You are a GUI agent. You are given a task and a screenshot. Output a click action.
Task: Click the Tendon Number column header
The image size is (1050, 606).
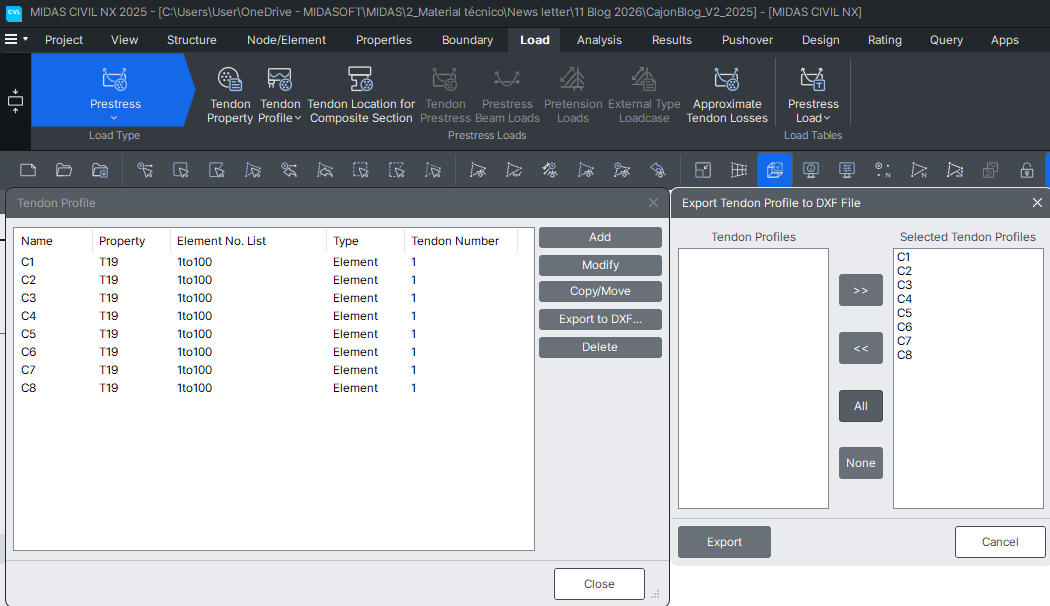461,241
